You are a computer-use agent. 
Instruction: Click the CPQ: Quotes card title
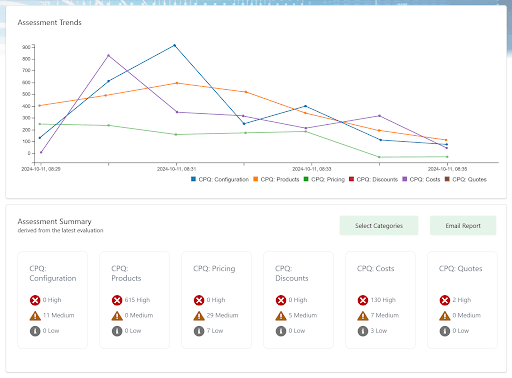click(461, 269)
